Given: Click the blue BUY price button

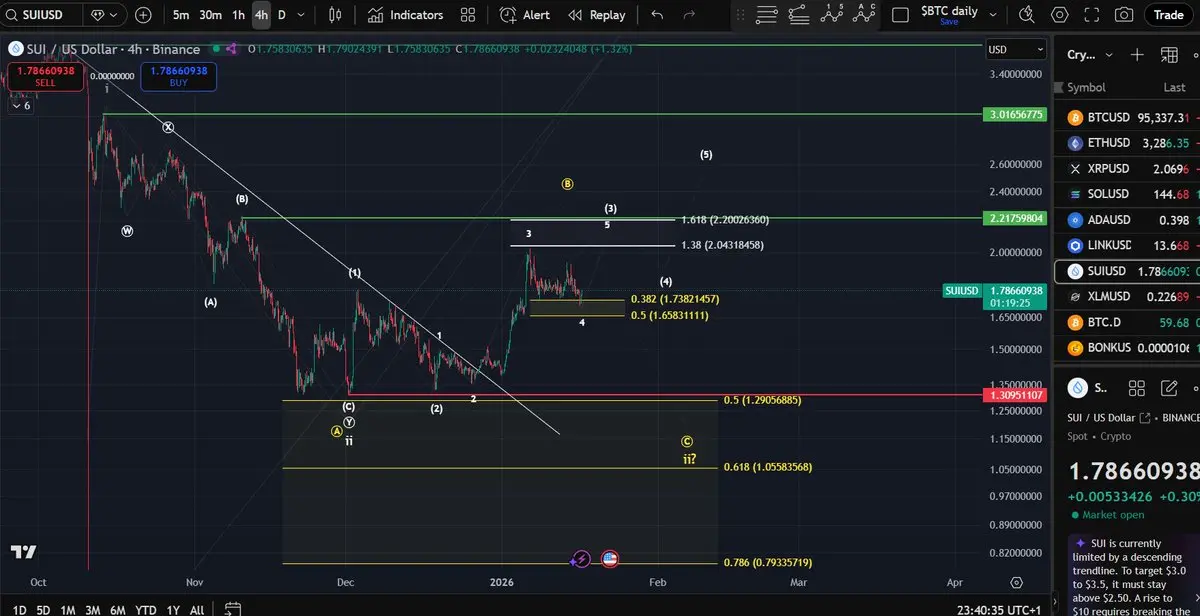Looking at the screenshot, I should tap(179, 76).
